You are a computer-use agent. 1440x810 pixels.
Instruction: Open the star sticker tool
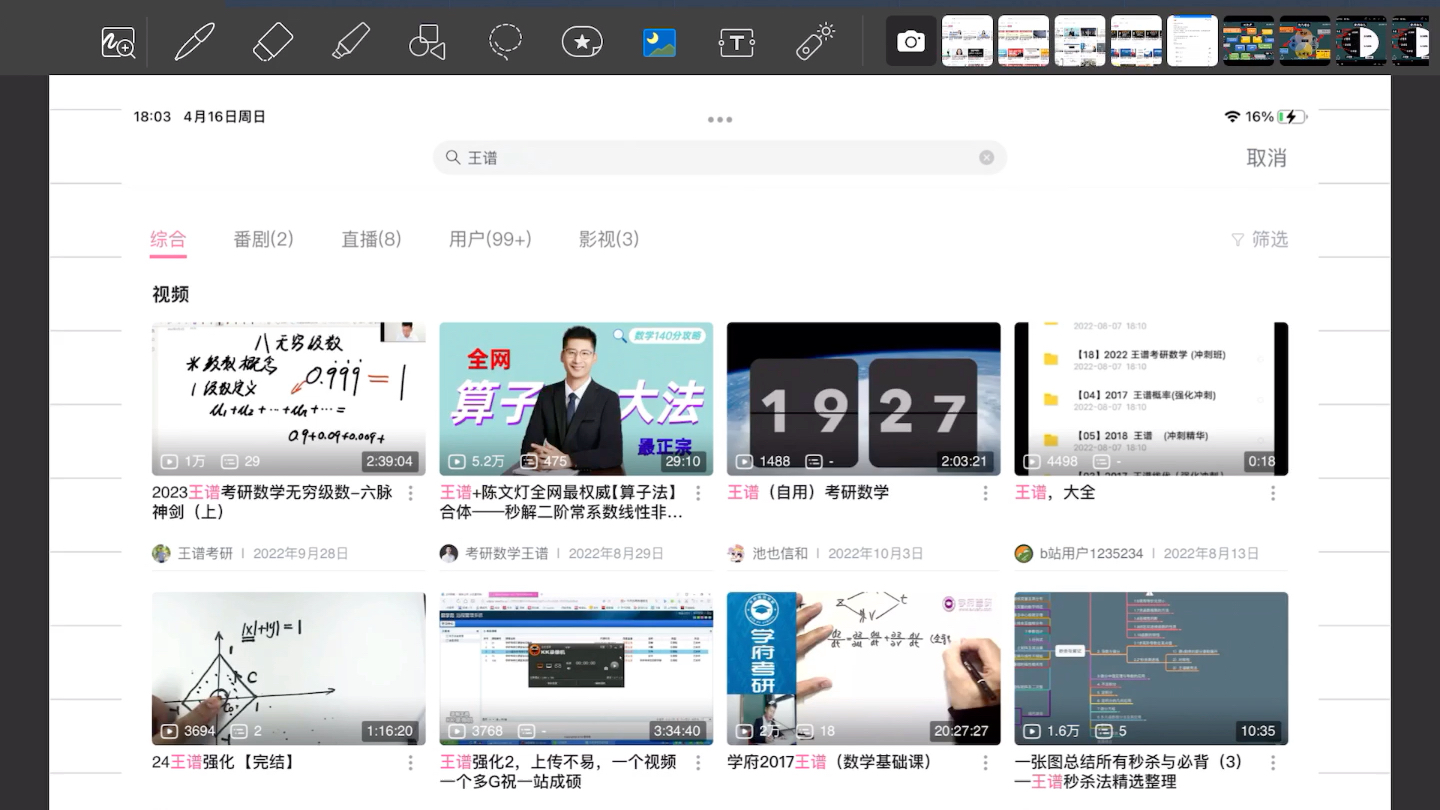pyautogui.click(x=582, y=42)
